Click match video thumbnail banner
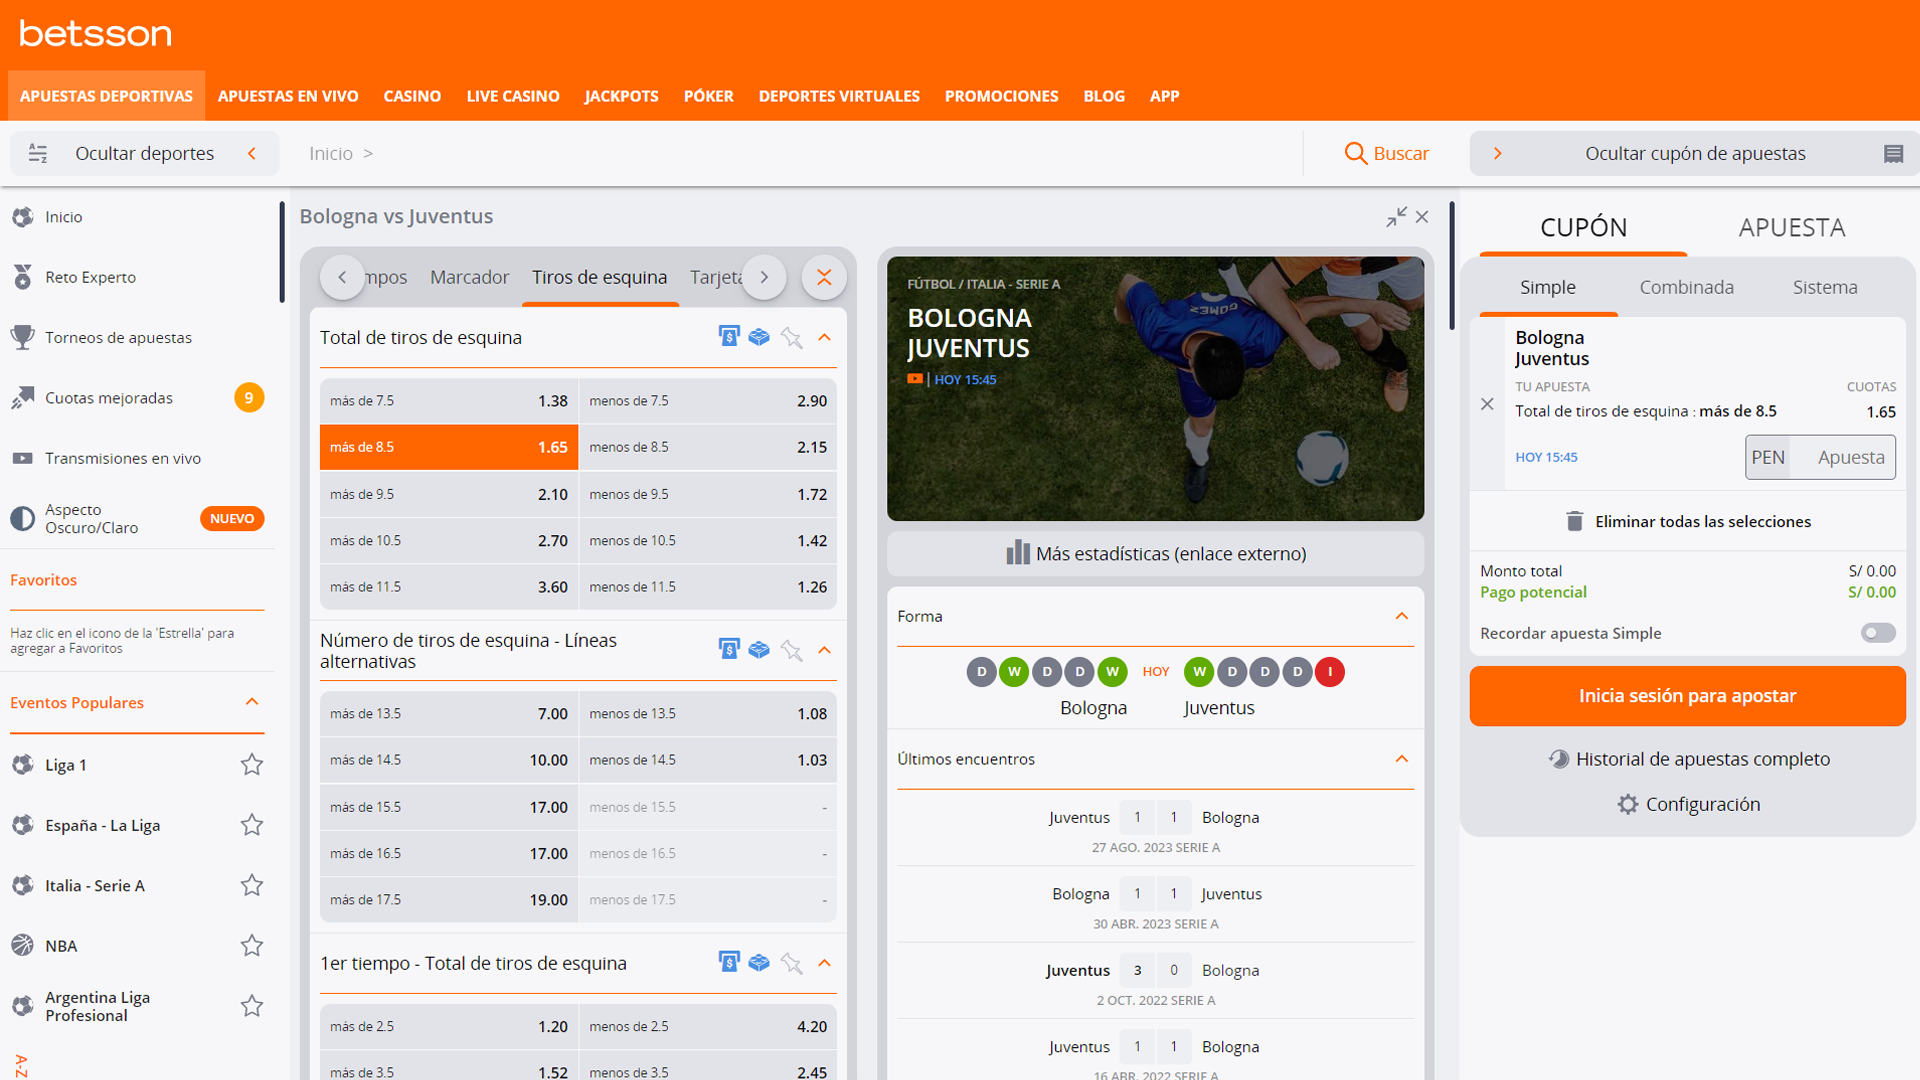The height and width of the screenshot is (1080, 1920). 1155,388
